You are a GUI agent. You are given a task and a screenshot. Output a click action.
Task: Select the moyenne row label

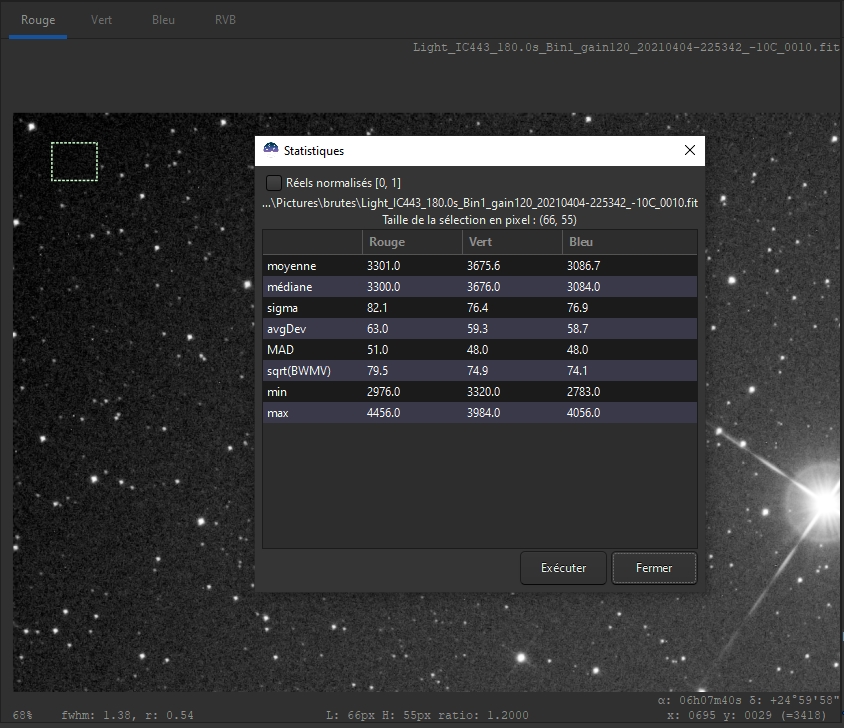pyautogui.click(x=292, y=266)
